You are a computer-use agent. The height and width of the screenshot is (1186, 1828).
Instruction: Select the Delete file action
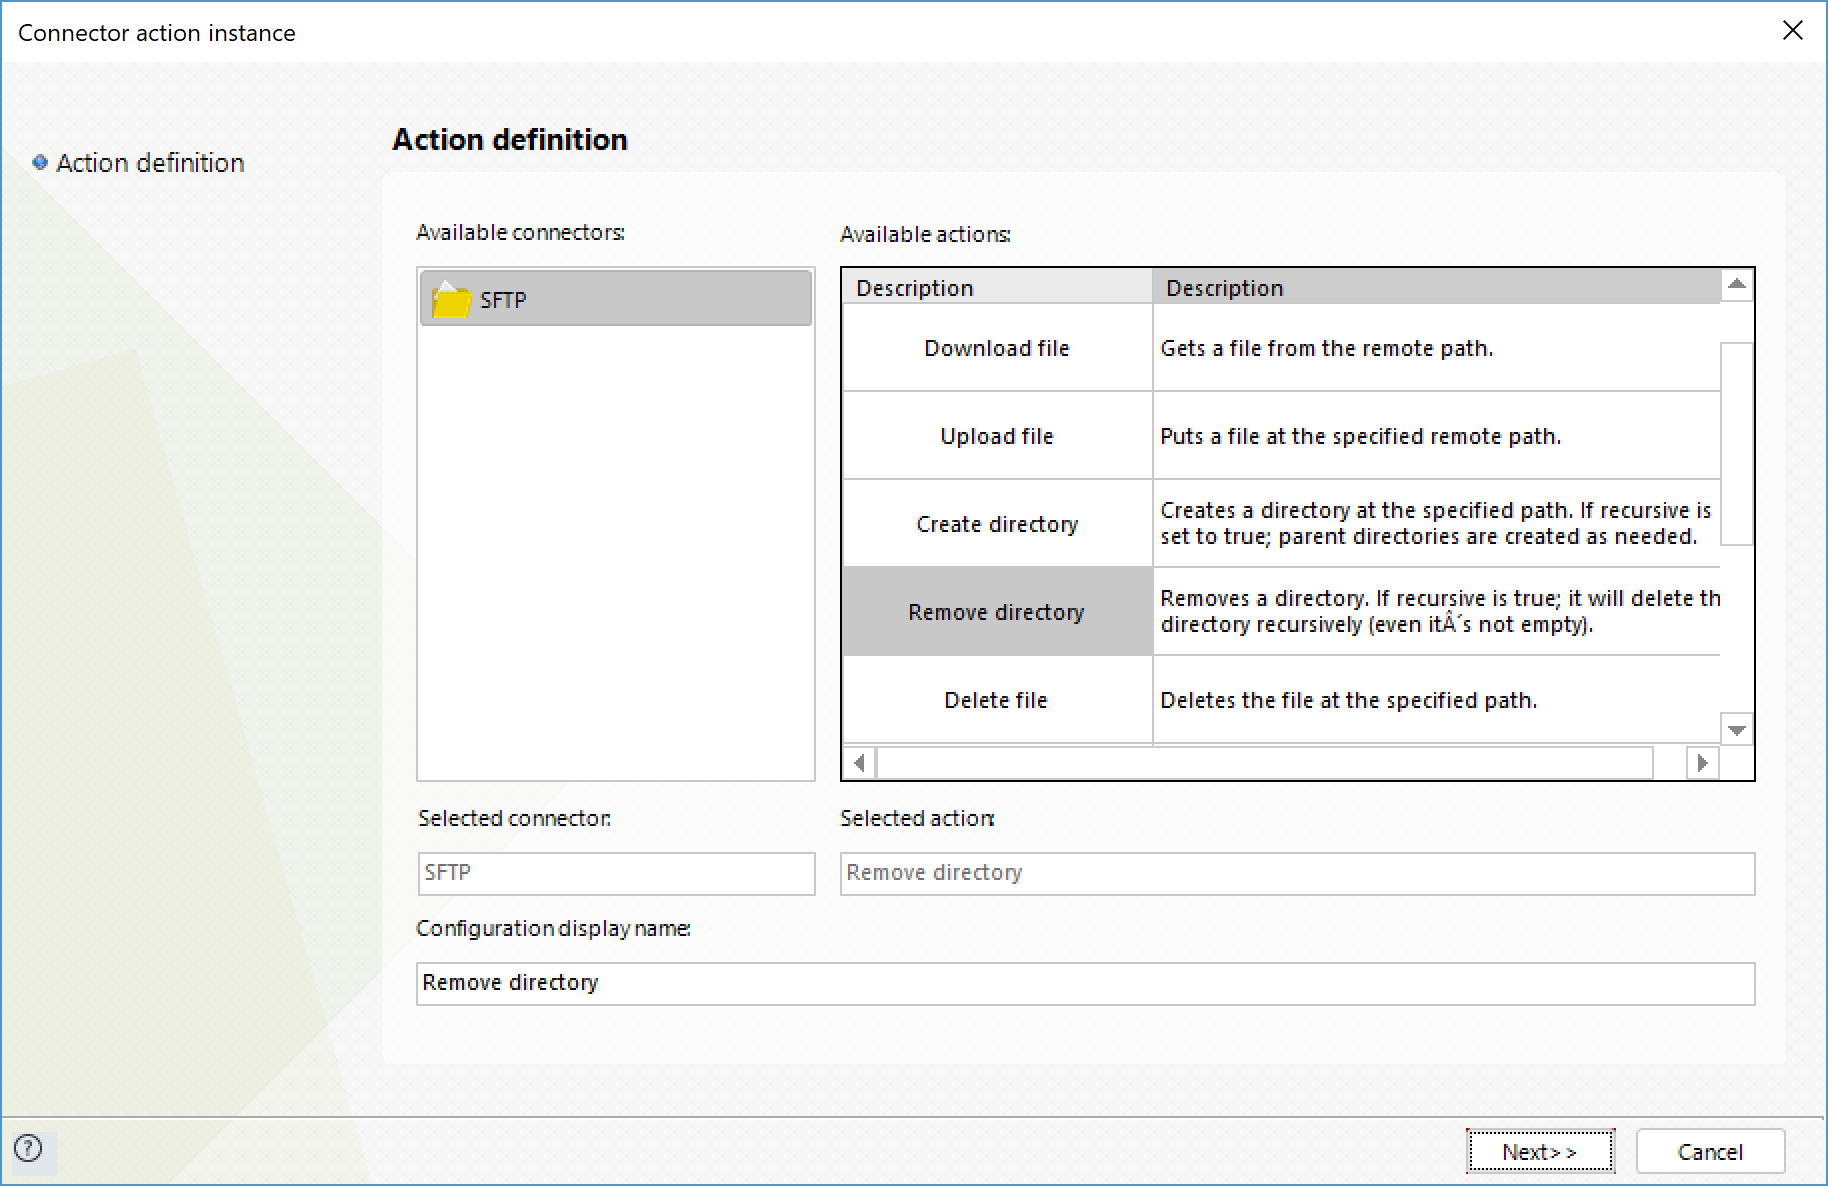[x=997, y=700]
